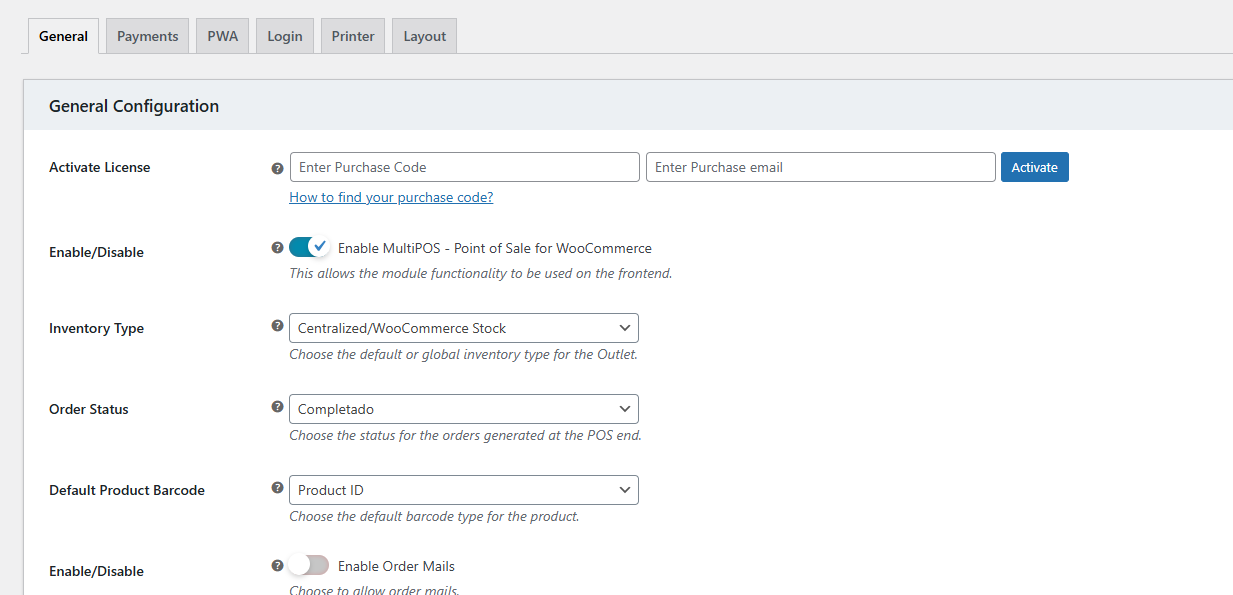Click help icon beside Enable Order Mails
1233x595 pixels.
click(278, 565)
